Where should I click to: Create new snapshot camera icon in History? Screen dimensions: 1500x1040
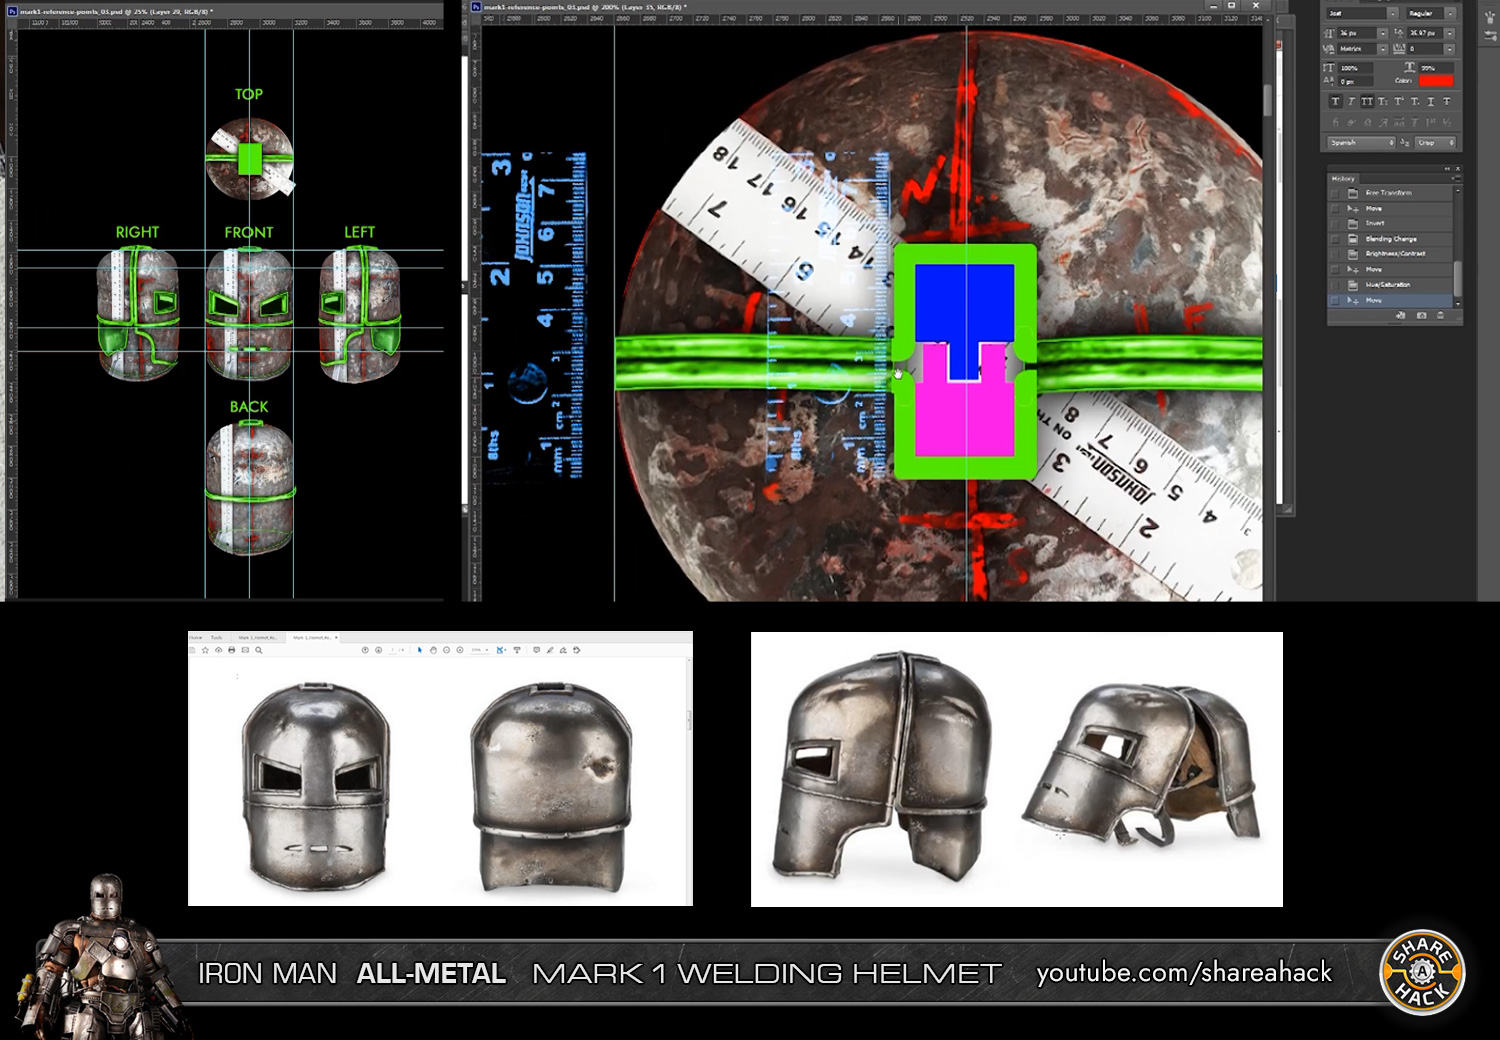pos(1422,315)
